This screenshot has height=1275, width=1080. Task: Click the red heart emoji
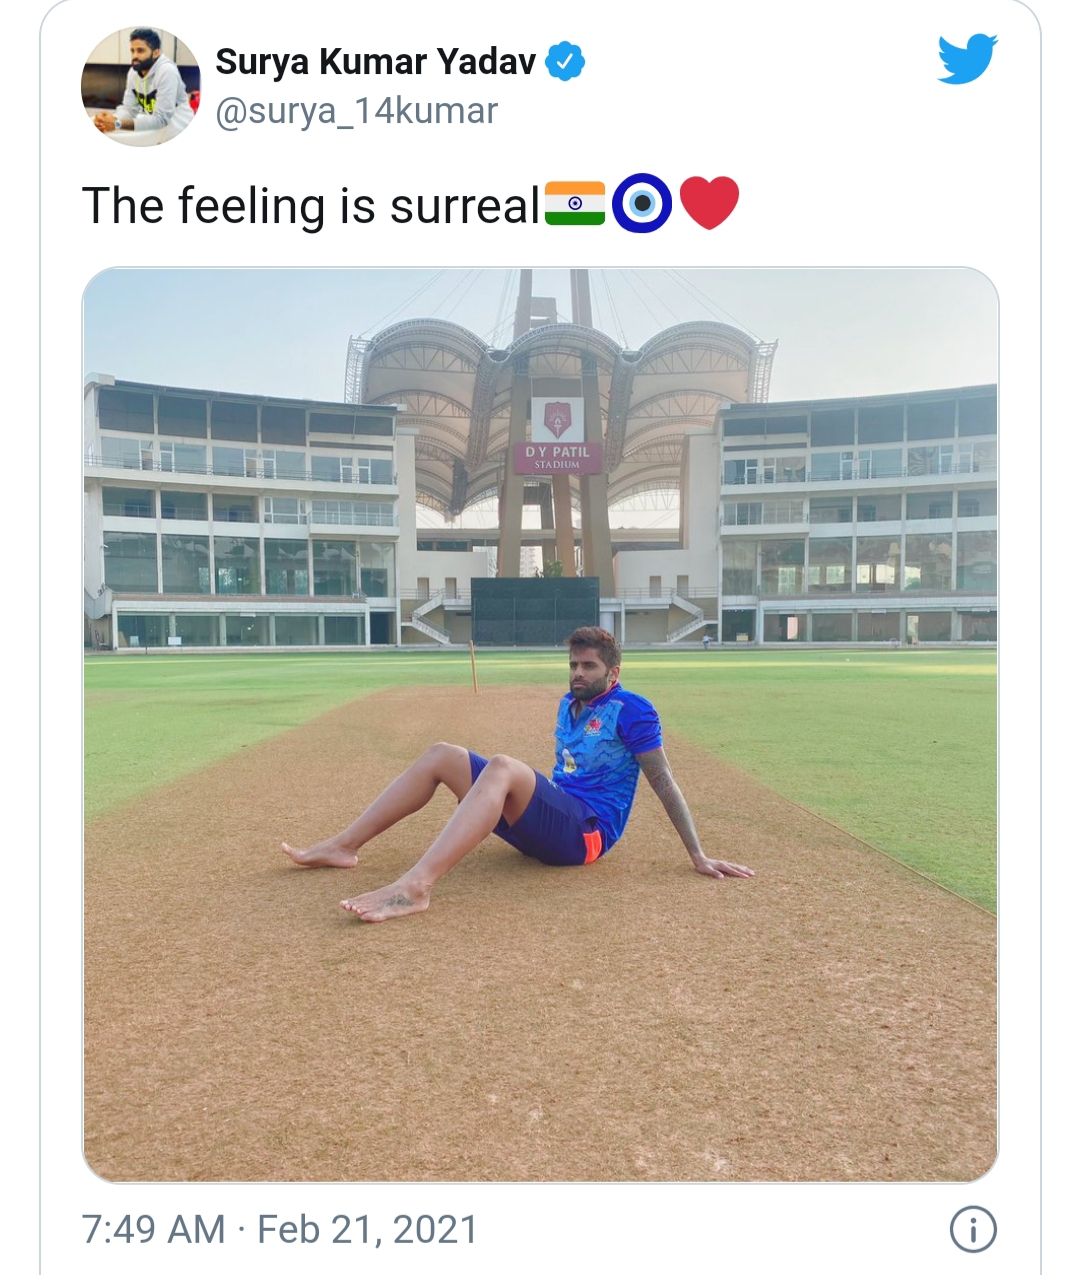click(709, 203)
